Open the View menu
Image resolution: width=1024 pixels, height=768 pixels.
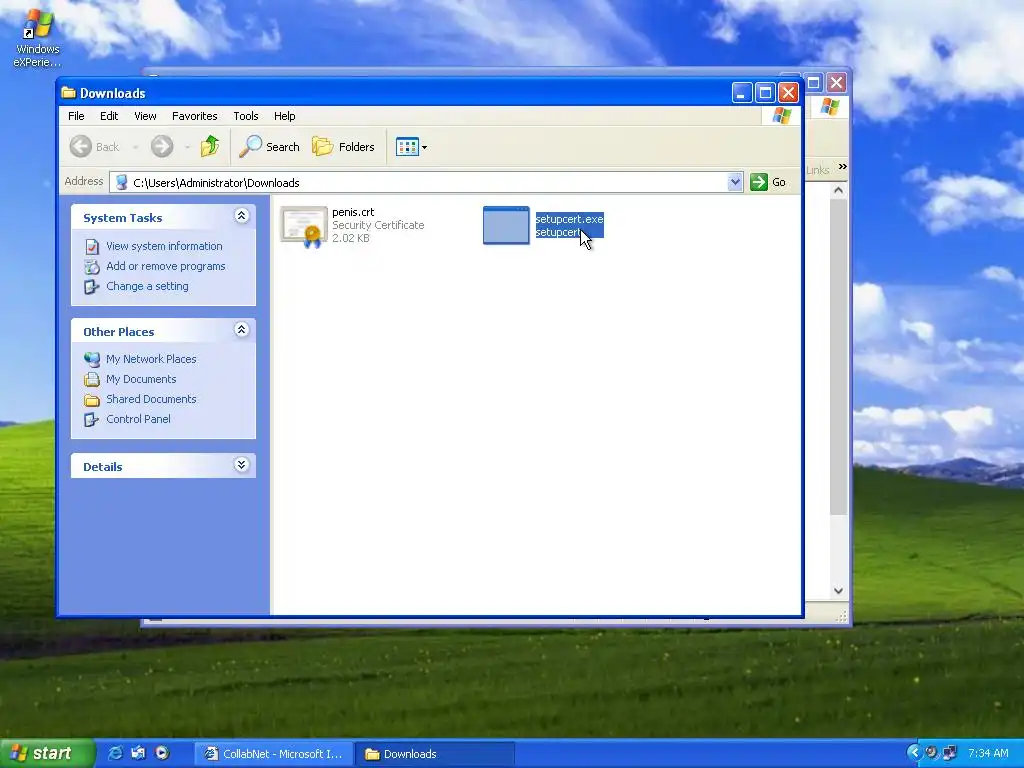[145, 116]
